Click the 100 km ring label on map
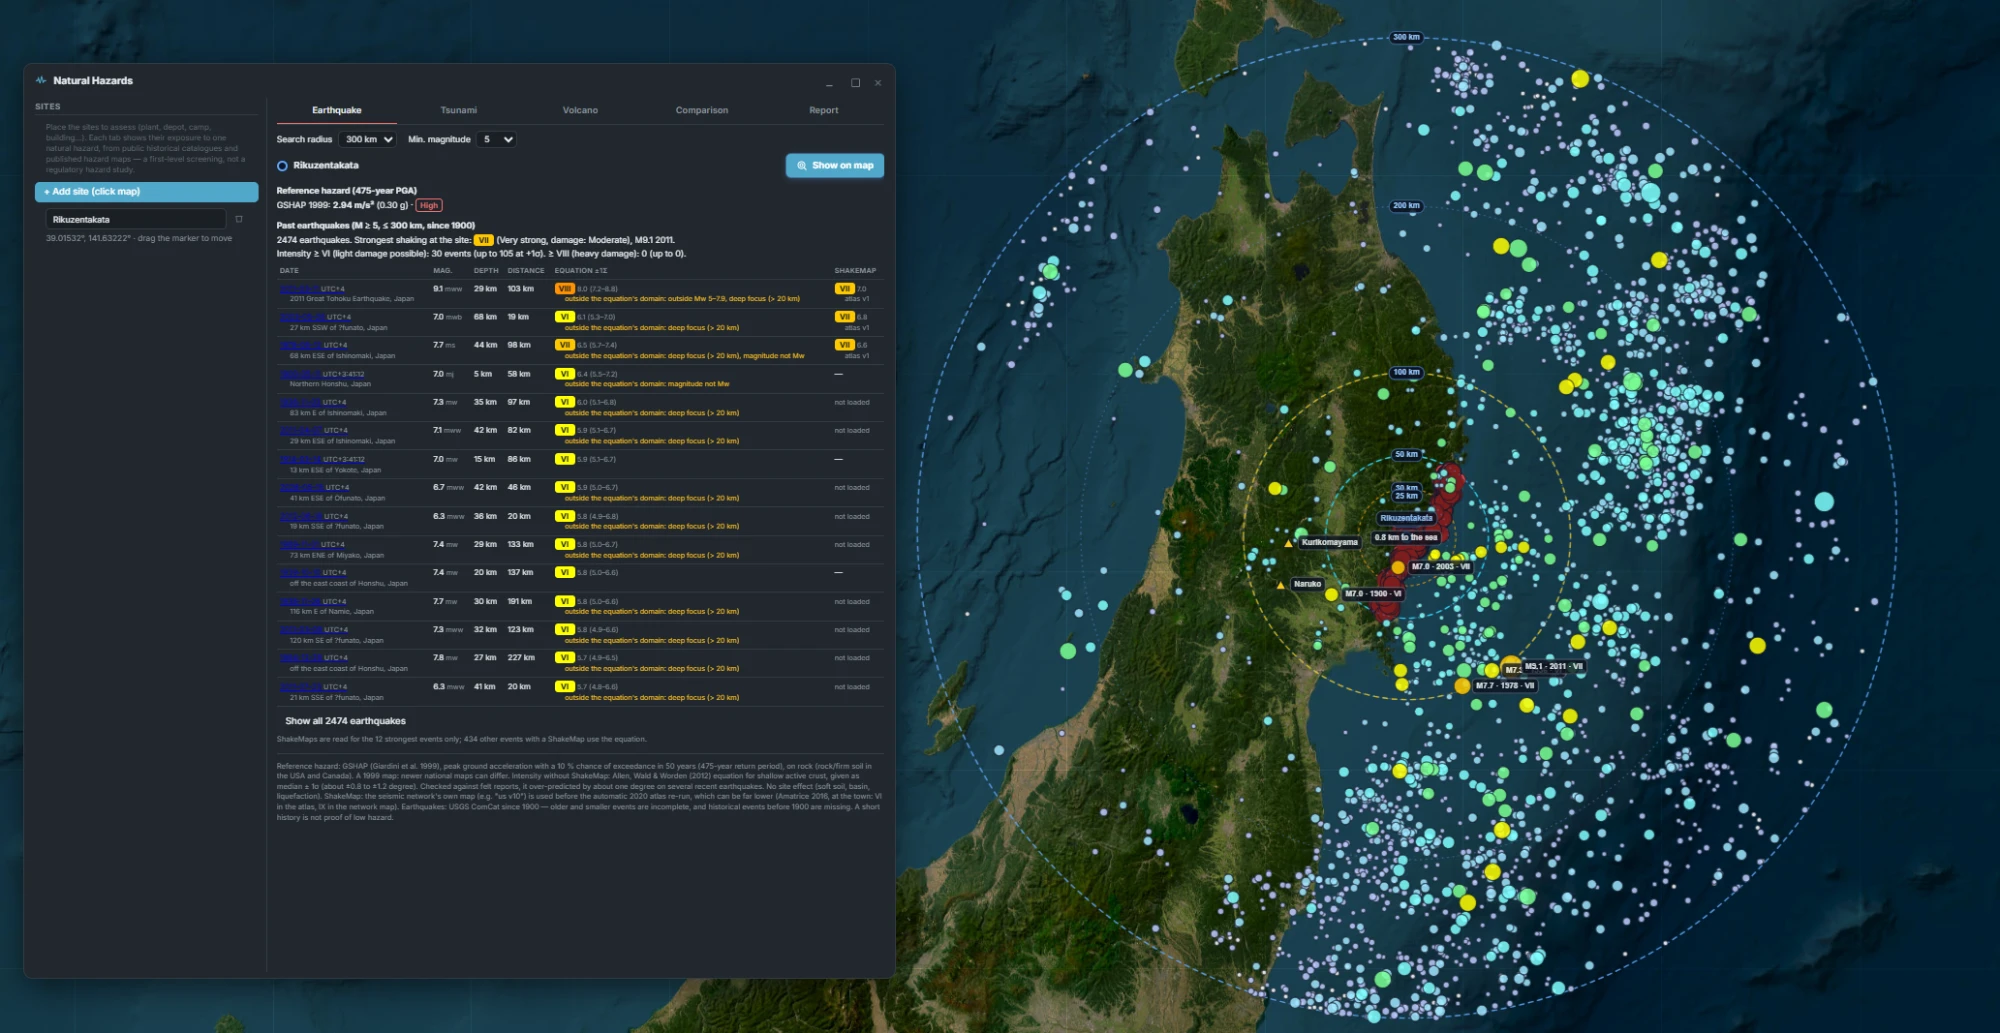Screen dimensions: 2000x1033 1406,373
